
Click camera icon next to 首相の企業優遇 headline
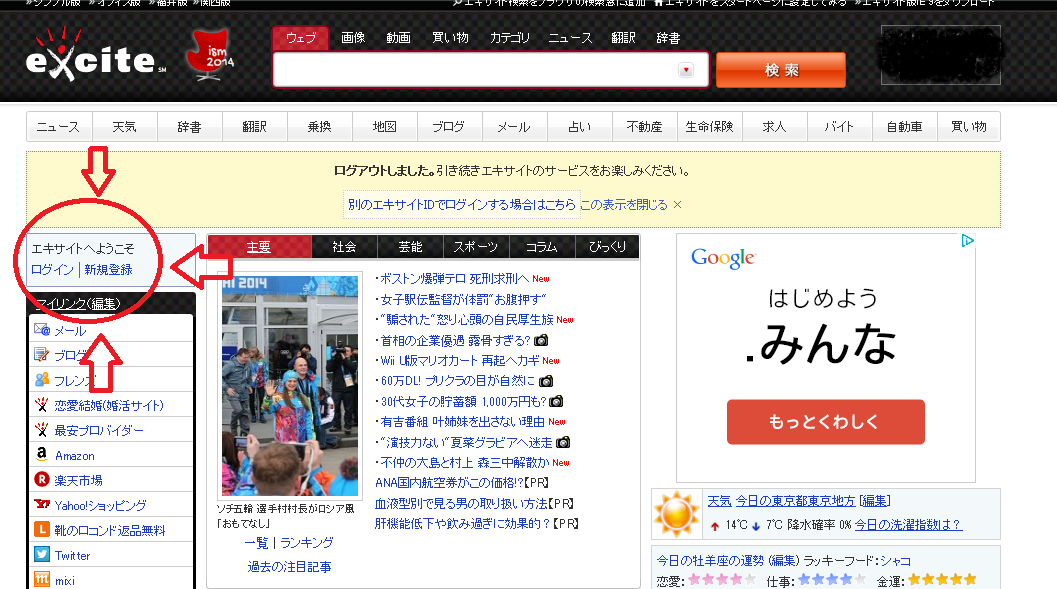pyautogui.click(x=541, y=340)
